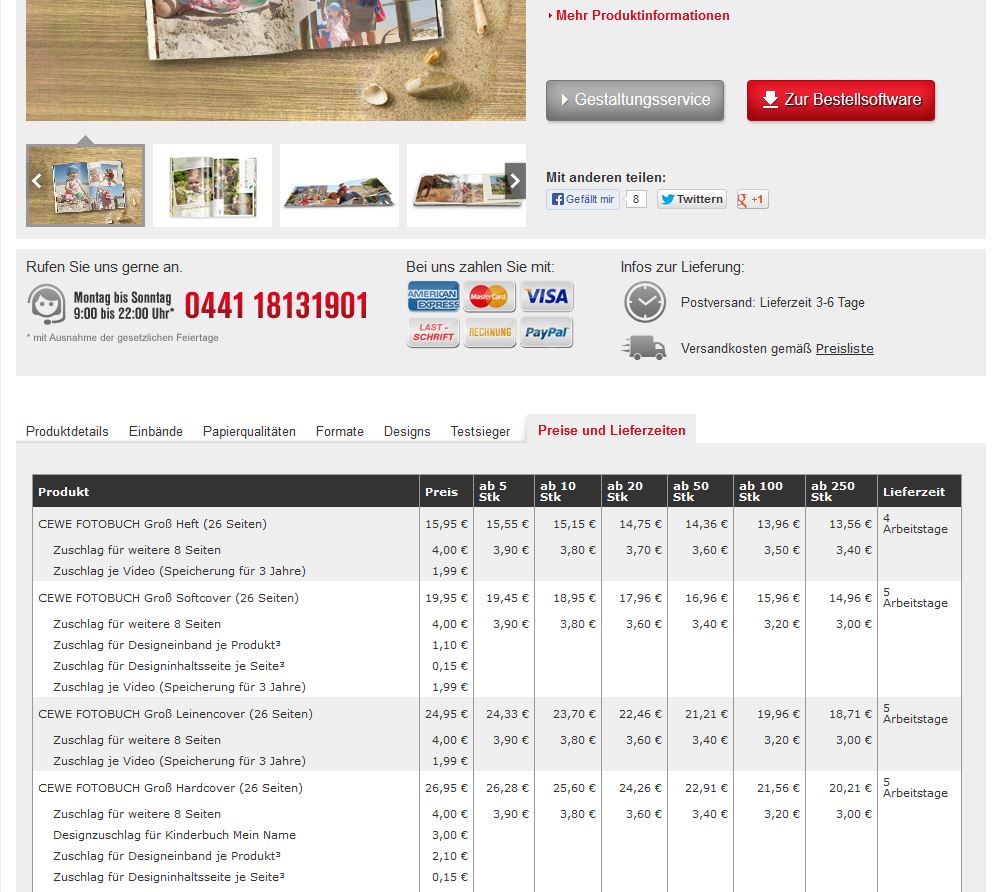This screenshot has width=1000, height=892.
Task: Click Zur Bestellsoftware download button
Action: tap(841, 100)
